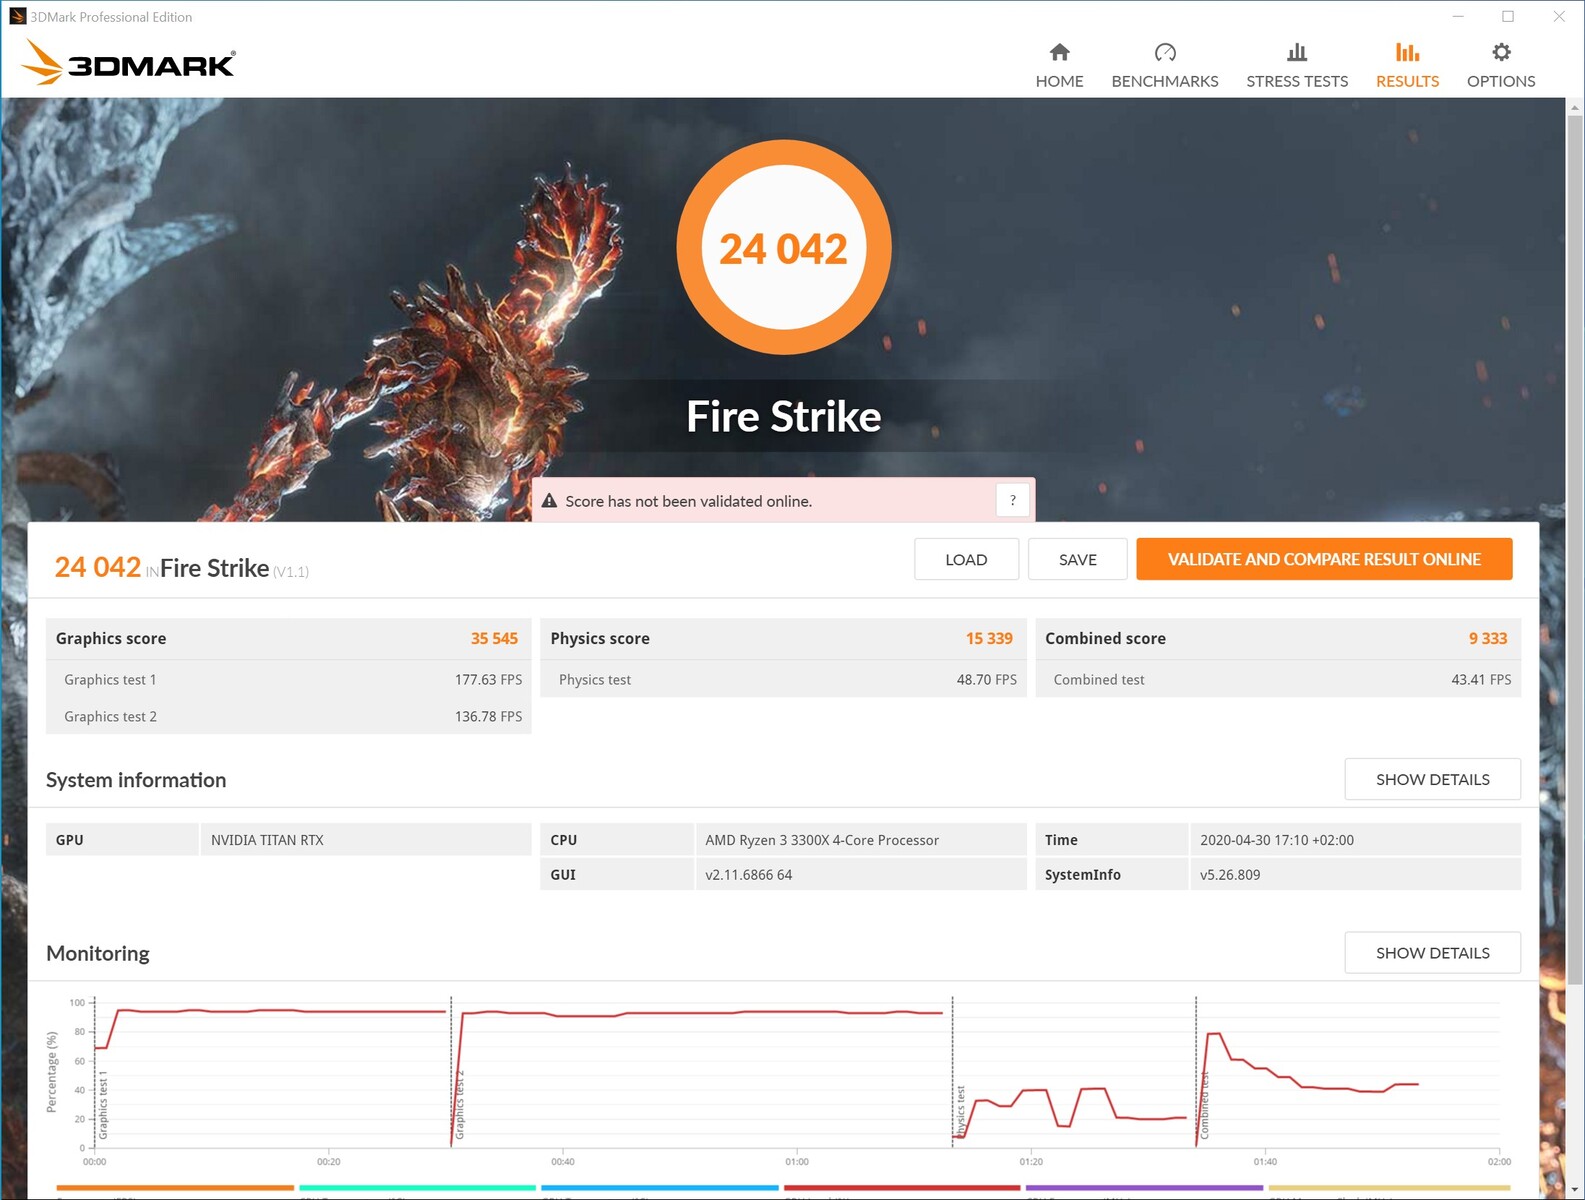Select the HOME tab label
The height and width of the screenshot is (1200, 1585).
point(1059,81)
